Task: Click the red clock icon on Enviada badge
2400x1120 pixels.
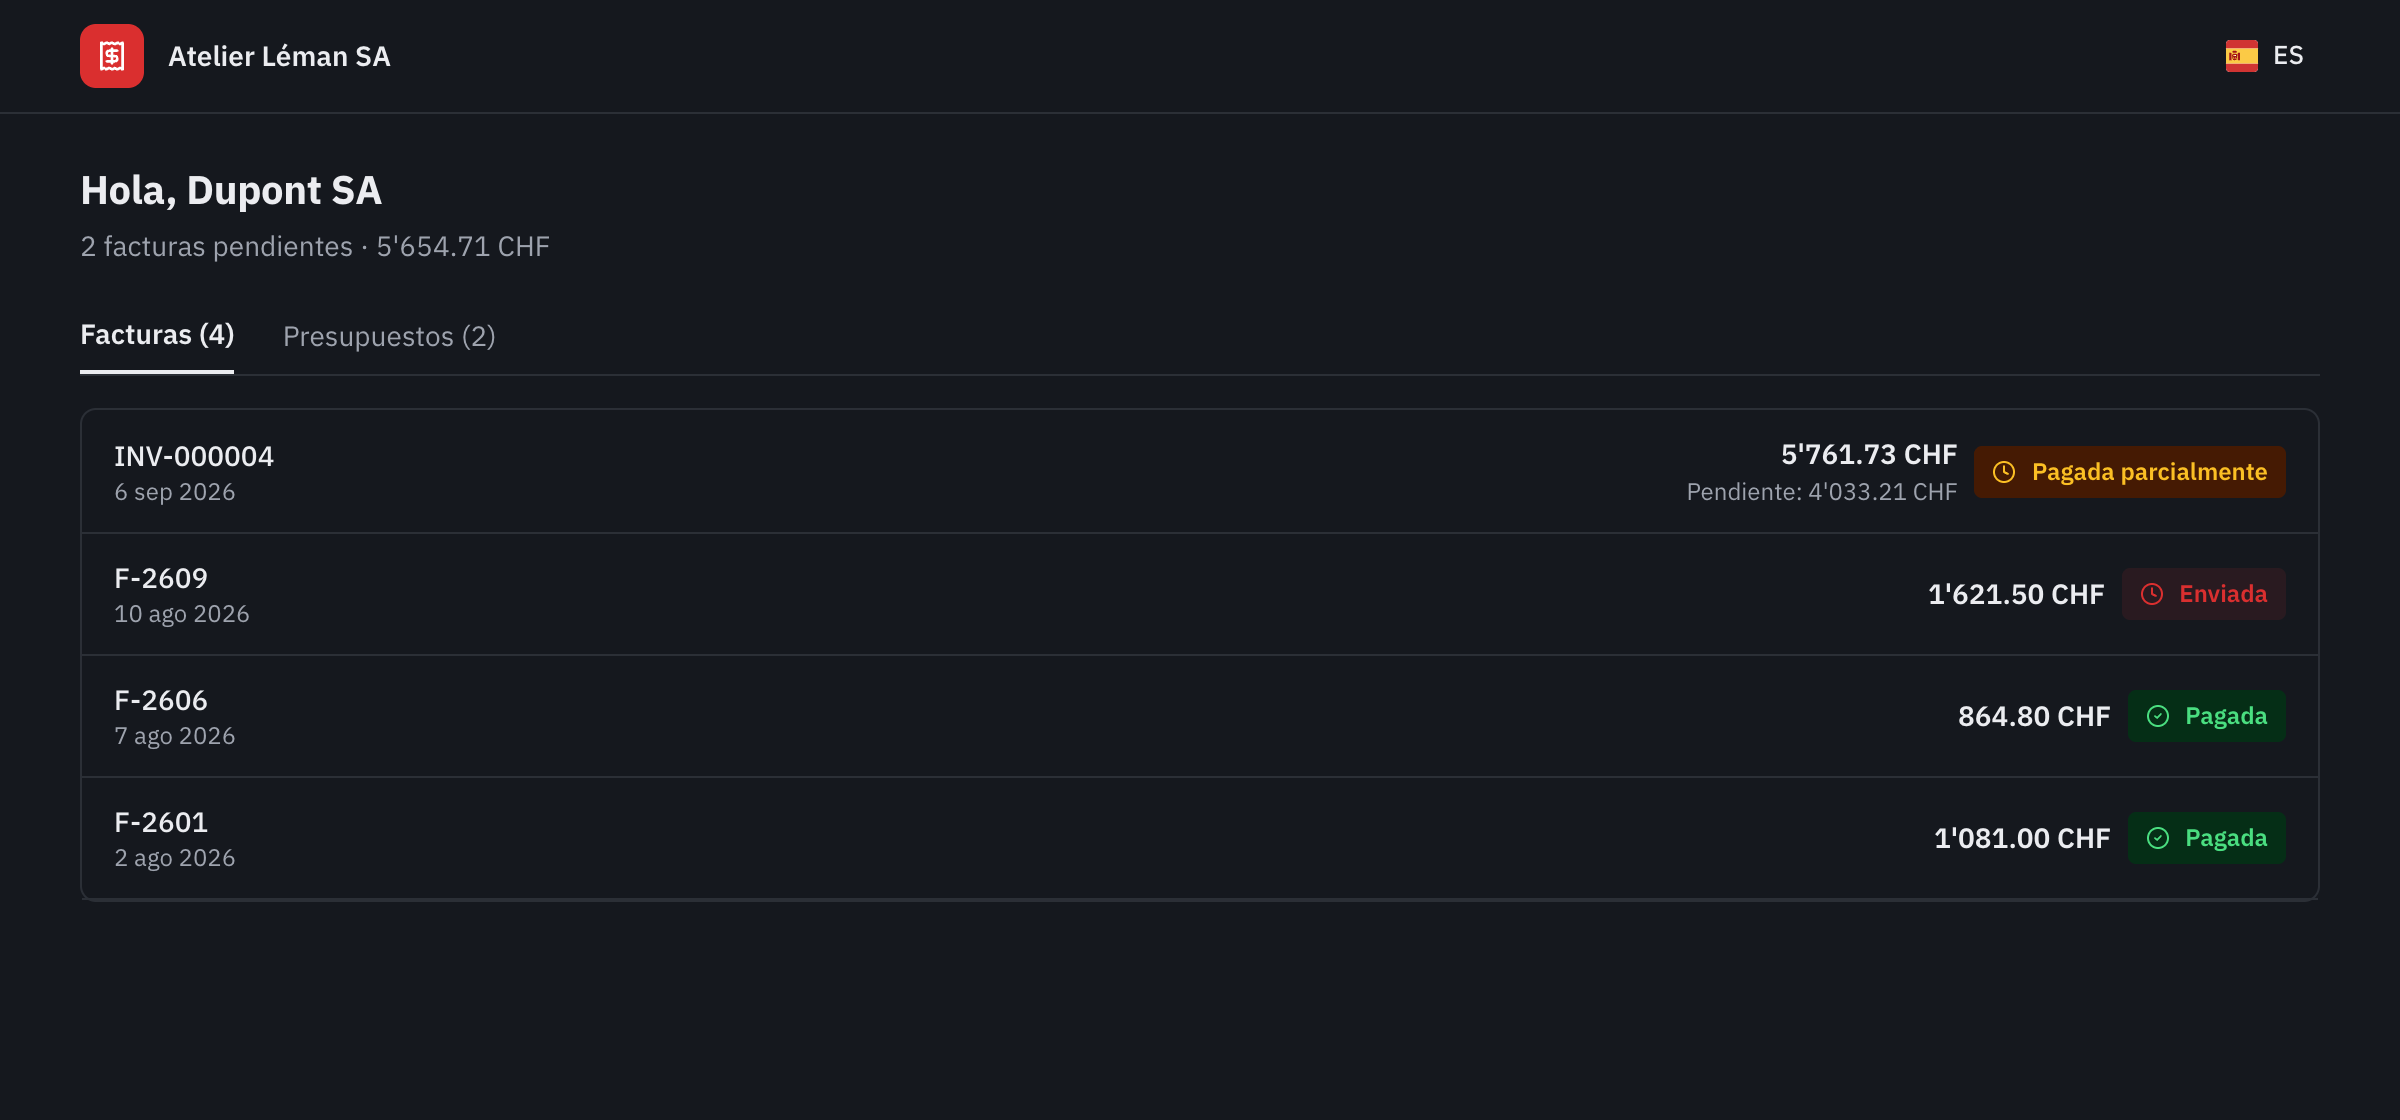Action: pyautogui.click(x=2152, y=594)
